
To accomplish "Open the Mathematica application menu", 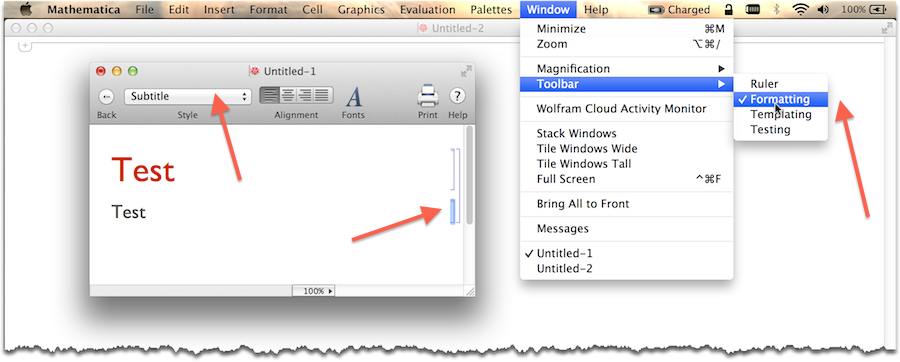I will pyautogui.click(x=84, y=10).
